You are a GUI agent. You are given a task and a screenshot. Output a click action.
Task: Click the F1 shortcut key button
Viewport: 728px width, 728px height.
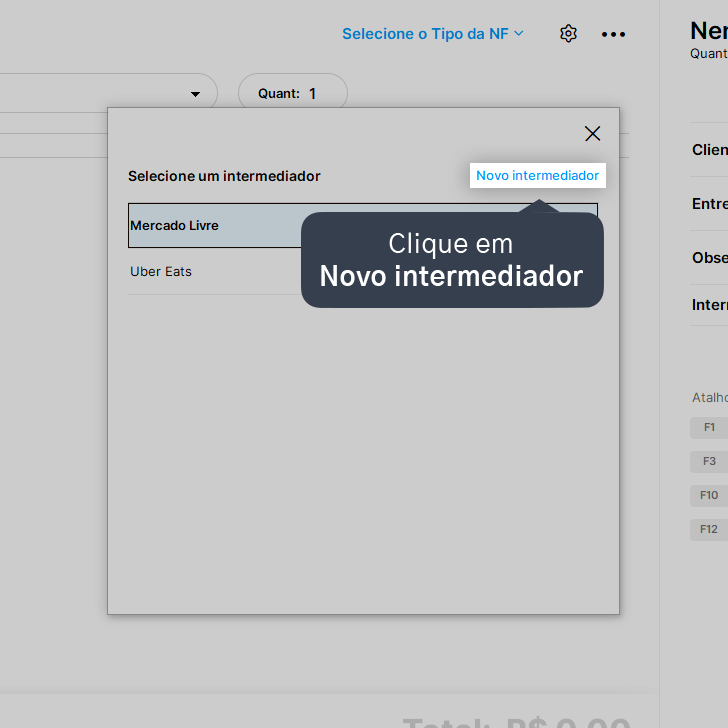[709, 428]
